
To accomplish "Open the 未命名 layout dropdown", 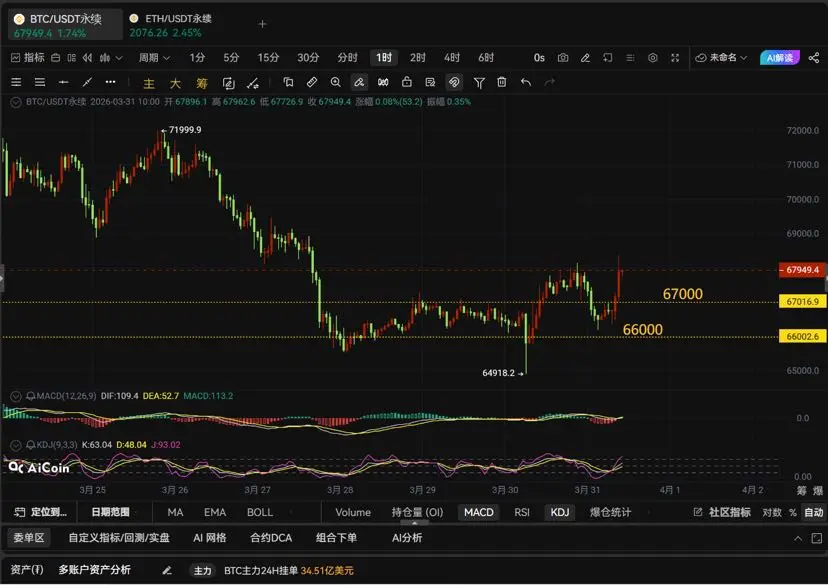I will point(721,58).
